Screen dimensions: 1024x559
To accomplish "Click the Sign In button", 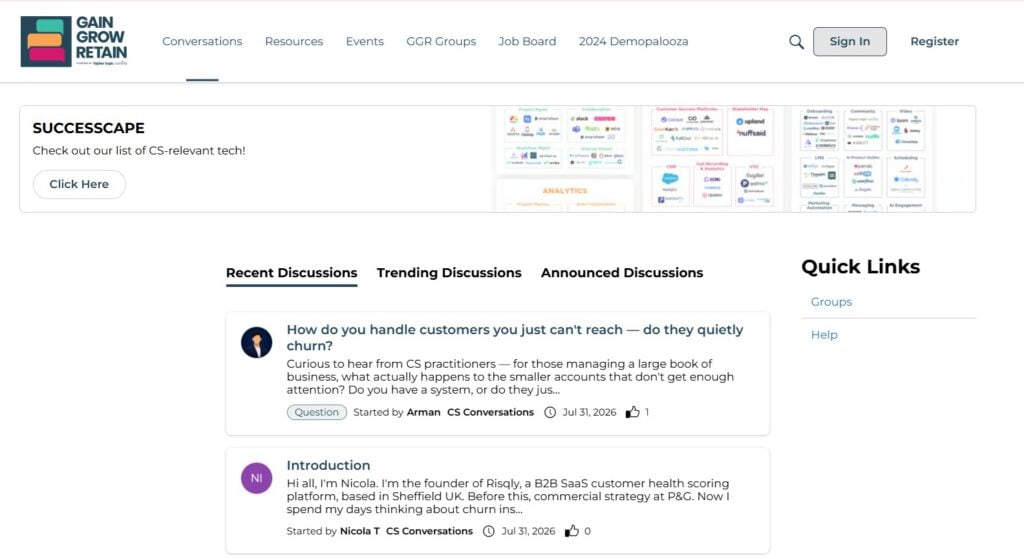I will 850,41.
